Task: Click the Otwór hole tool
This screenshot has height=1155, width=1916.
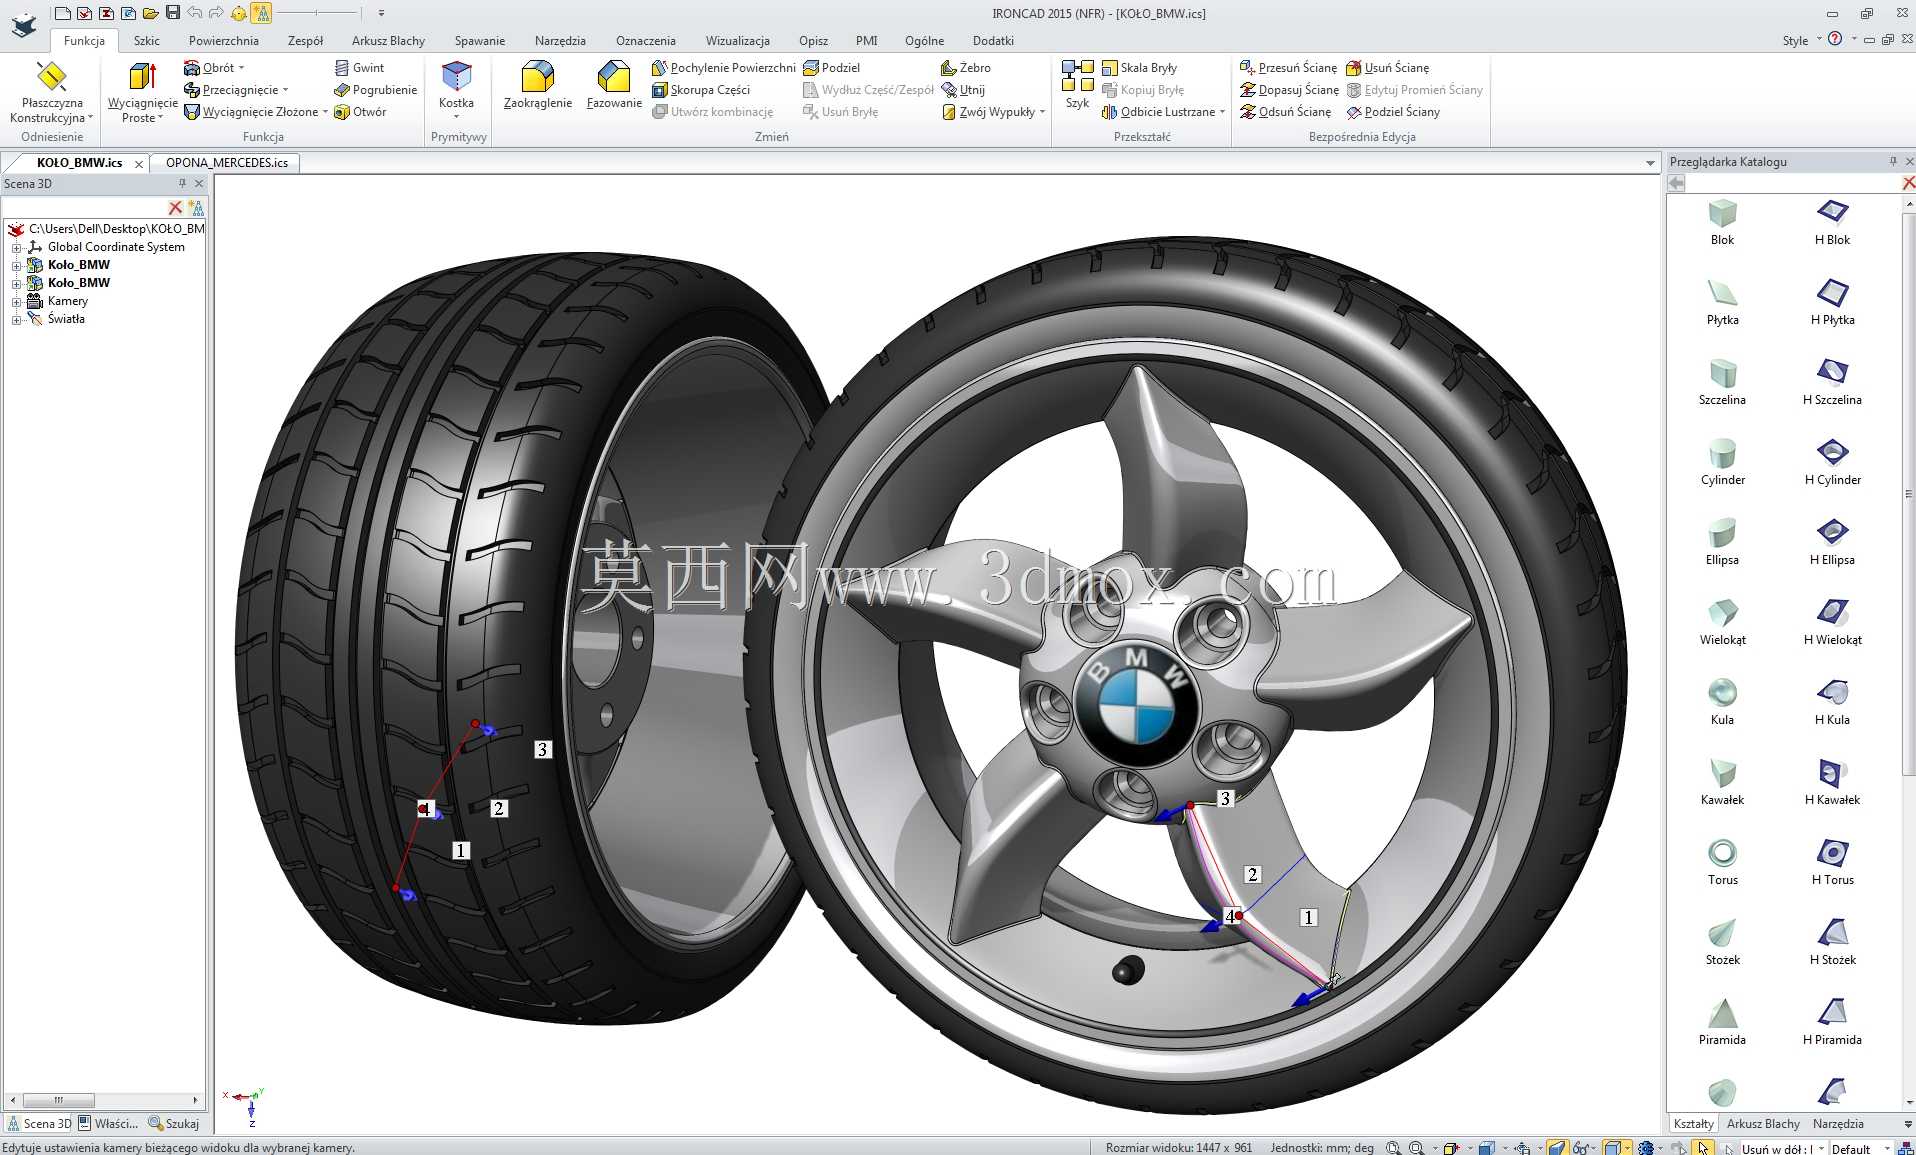Action: click(x=360, y=112)
